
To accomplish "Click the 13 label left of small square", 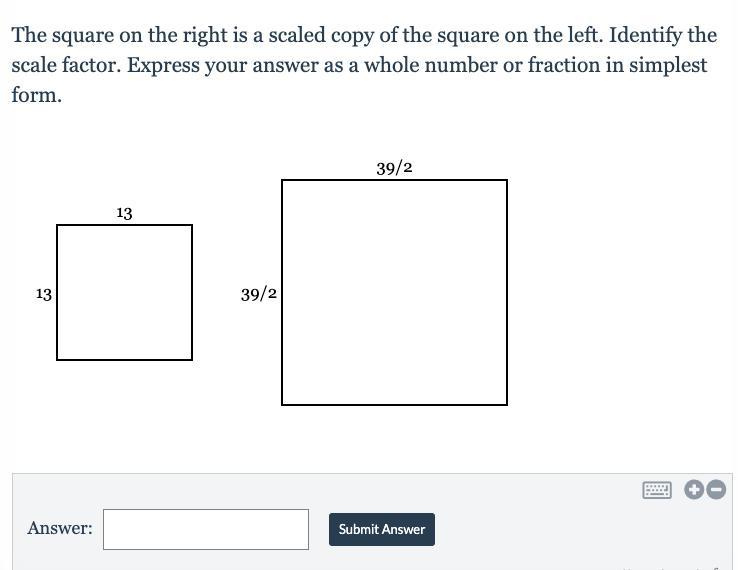I will coord(43,294).
